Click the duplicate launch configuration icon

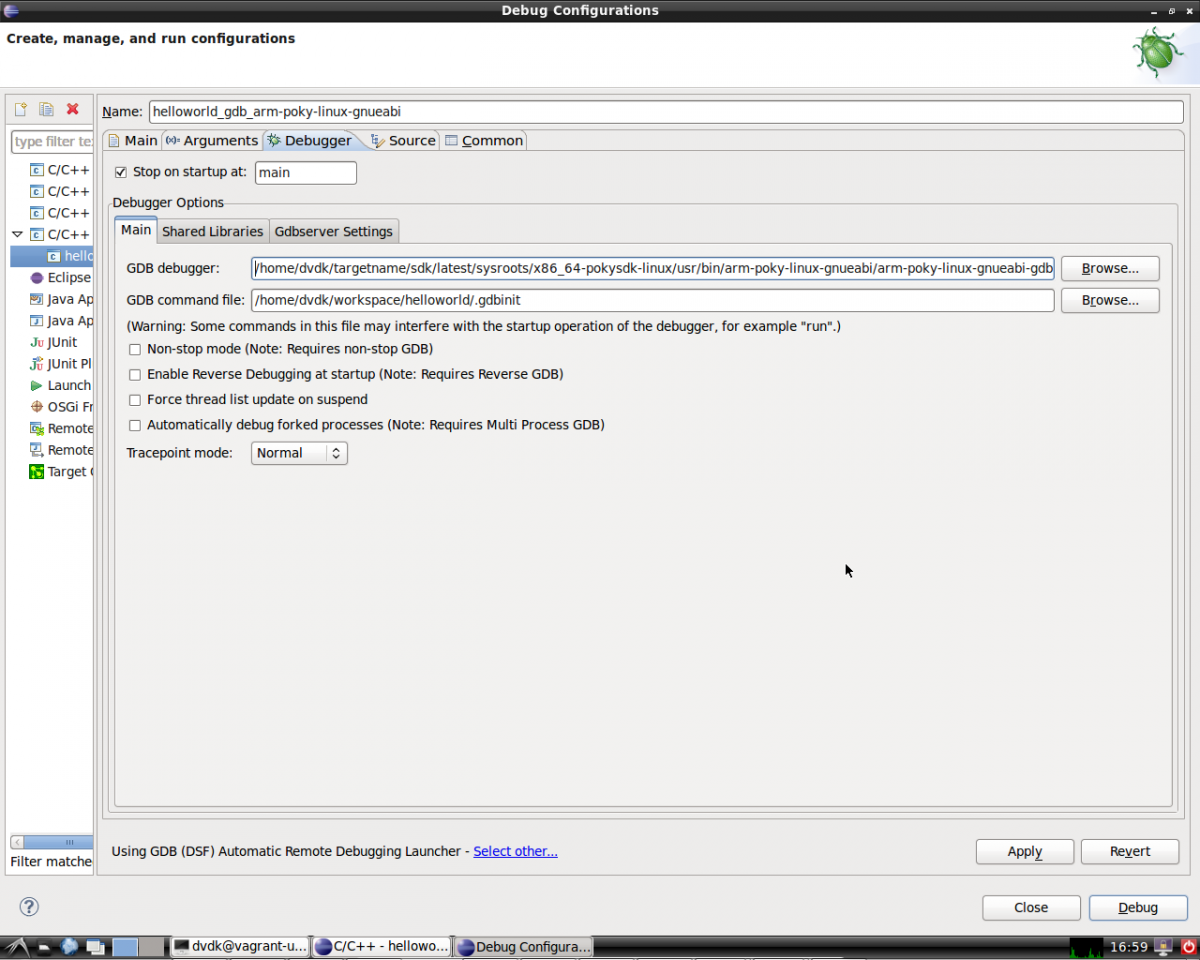pyautogui.click(x=46, y=109)
